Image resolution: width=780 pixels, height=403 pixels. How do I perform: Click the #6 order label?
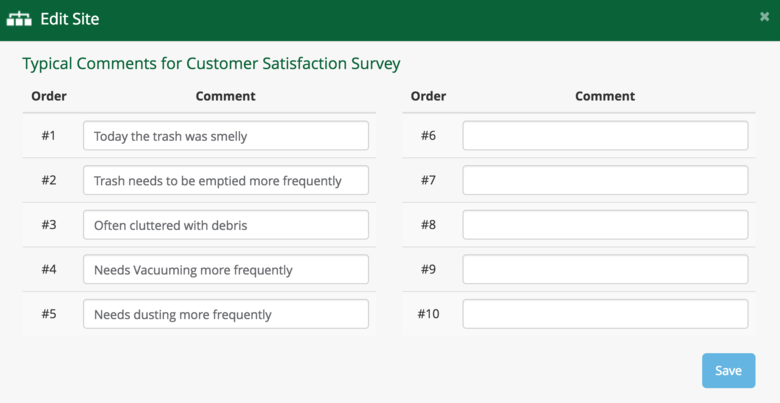coord(428,136)
